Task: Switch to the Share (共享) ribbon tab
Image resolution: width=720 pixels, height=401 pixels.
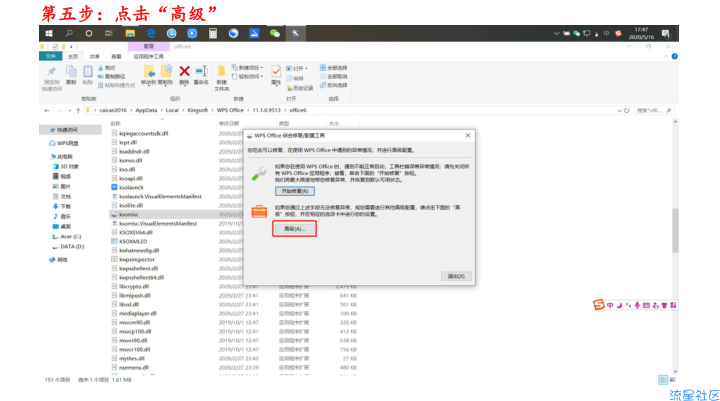Action: pos(94,56)
